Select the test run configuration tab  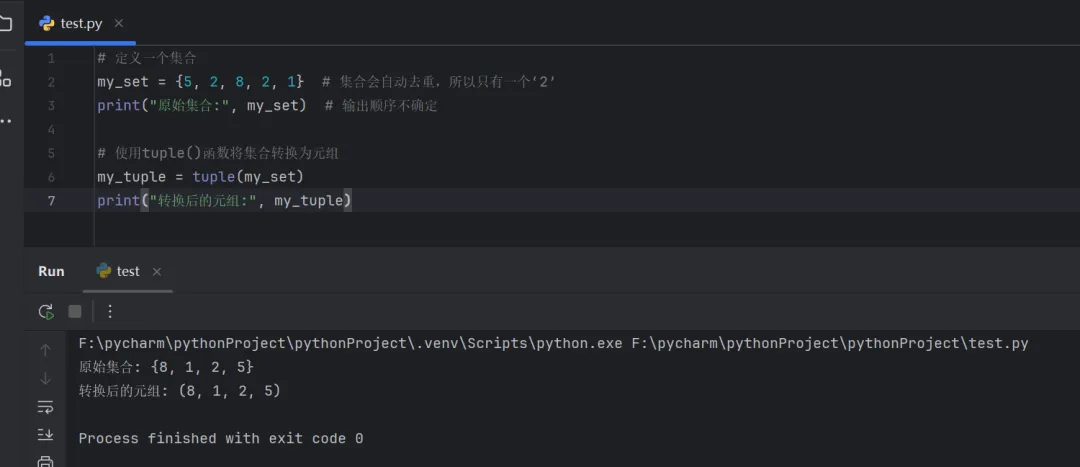point(118,271)
